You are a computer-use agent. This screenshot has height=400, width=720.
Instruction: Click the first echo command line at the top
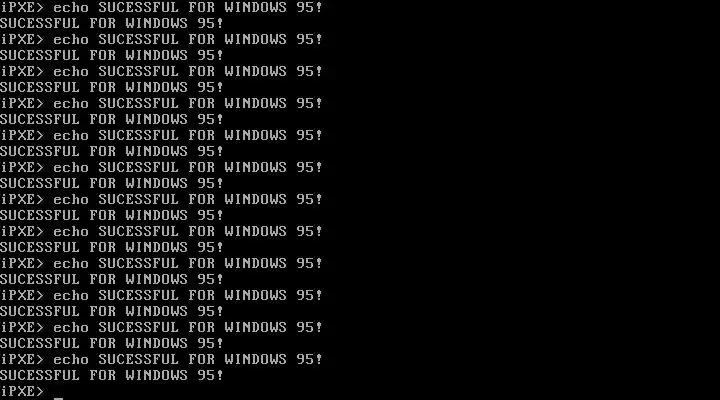(x=162, y=8)
